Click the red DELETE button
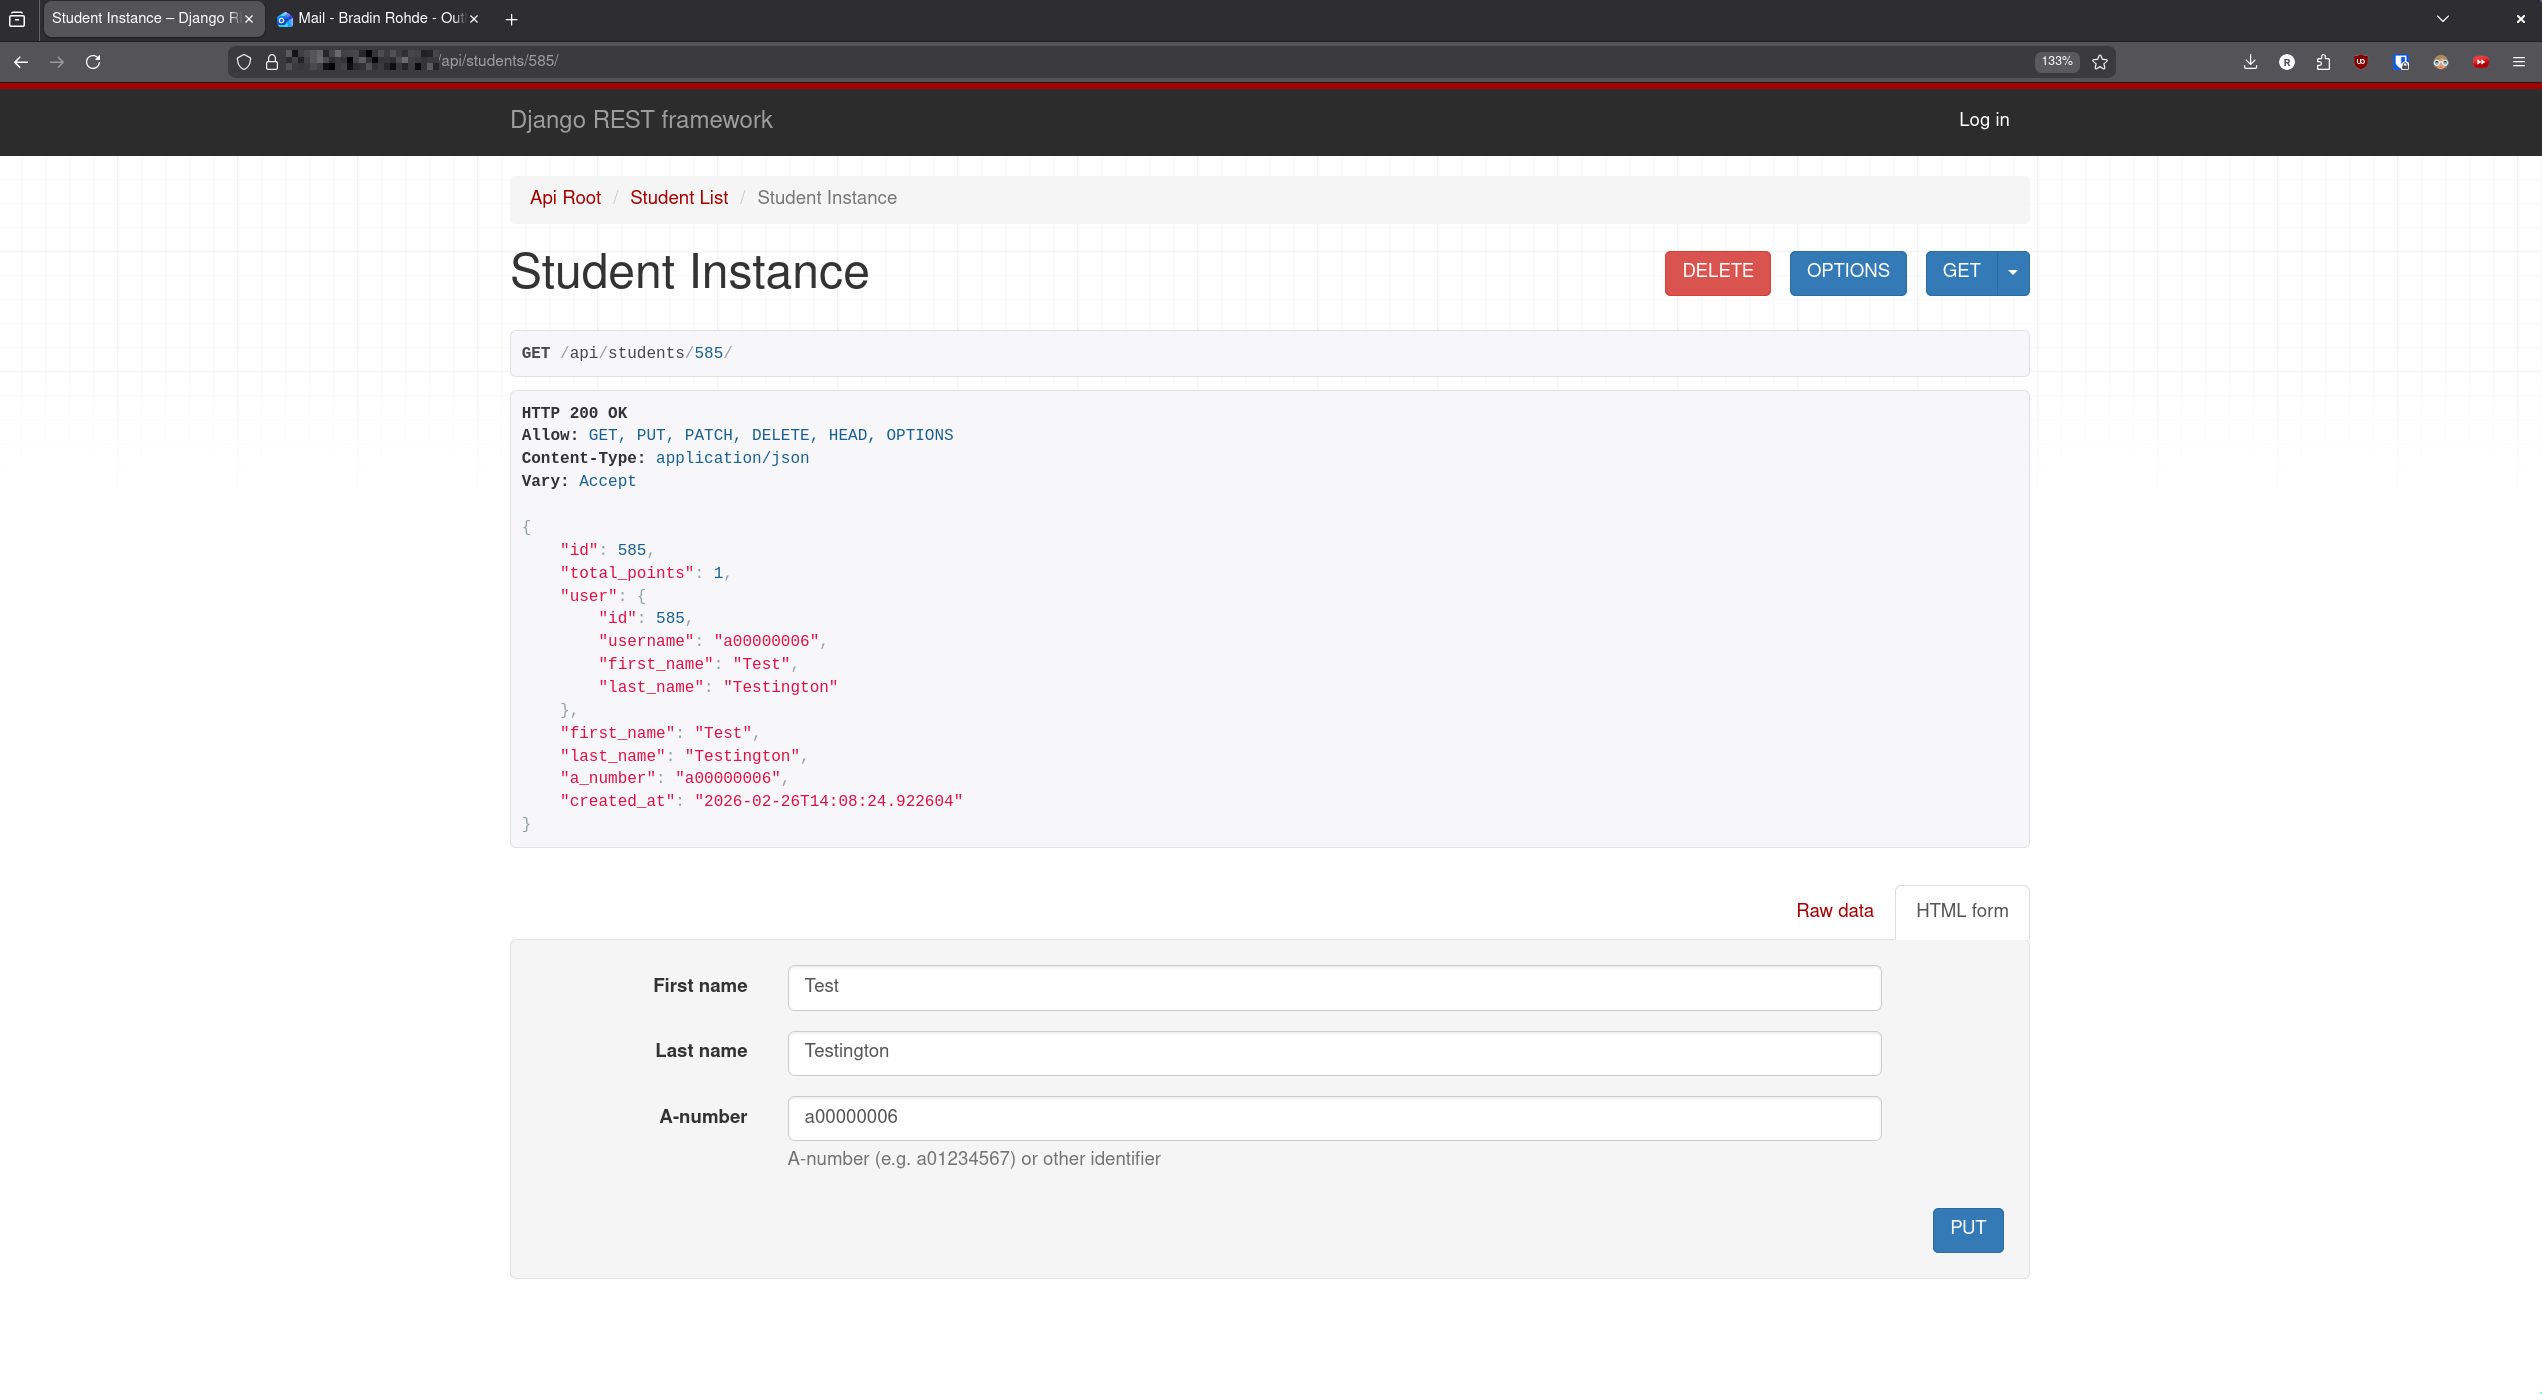This screenshot has width=2542, height=1394. pyautogui.click(x=1717, y=272)
